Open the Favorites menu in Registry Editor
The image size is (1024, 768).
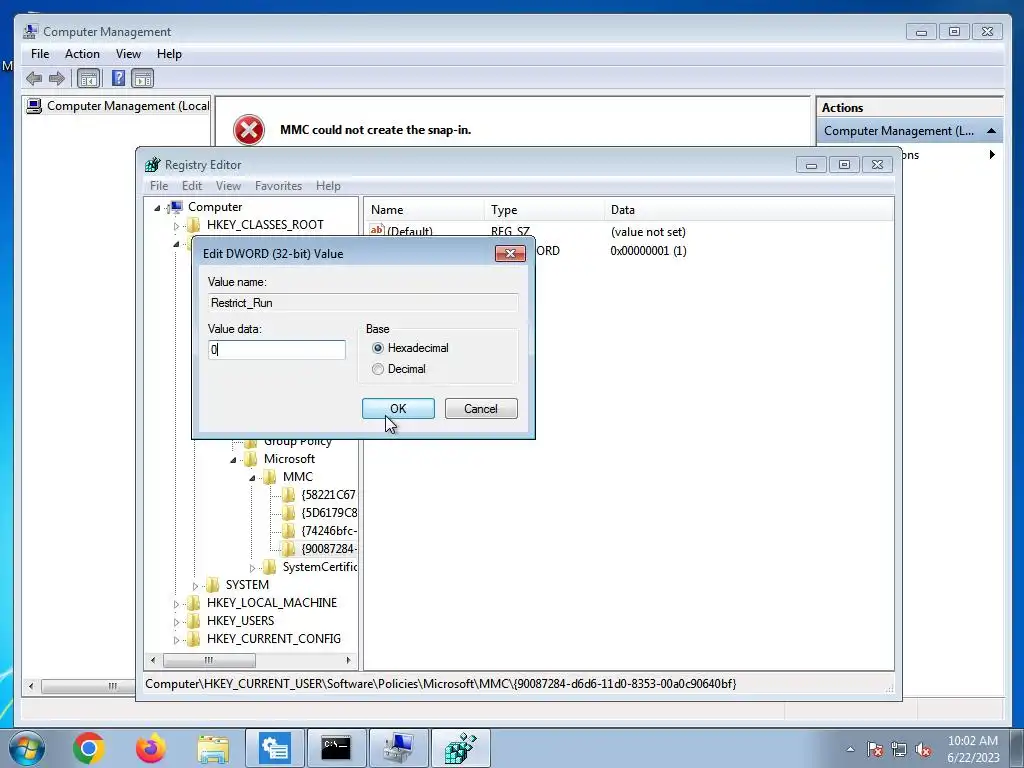pyautogui.click(x=278, y=186)
